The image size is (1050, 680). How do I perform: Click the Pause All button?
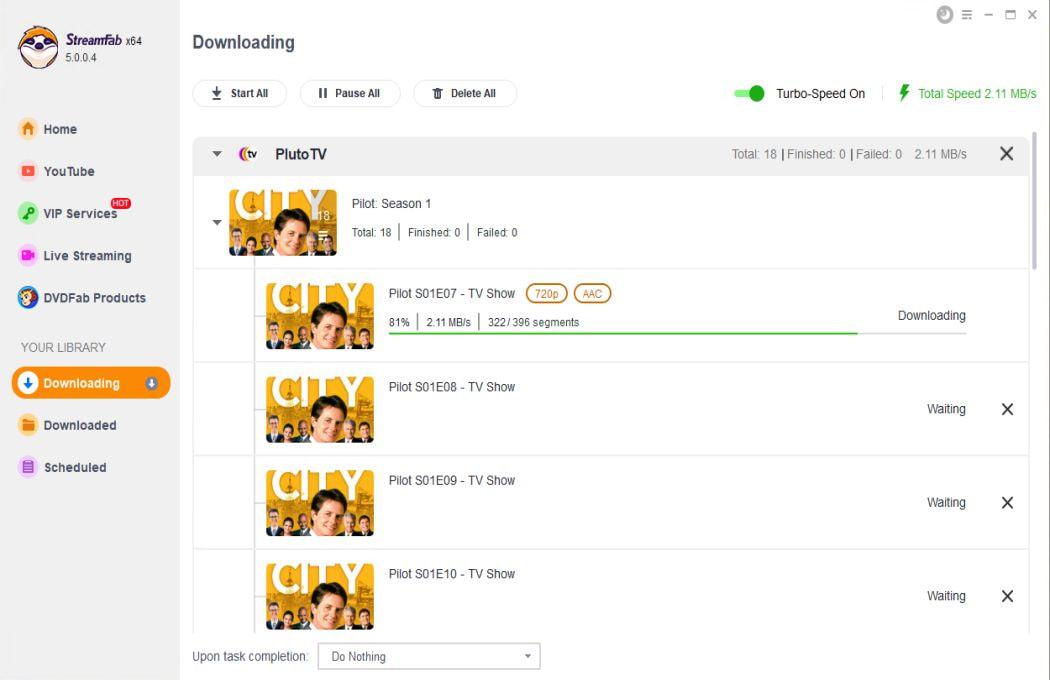(350, 93)
